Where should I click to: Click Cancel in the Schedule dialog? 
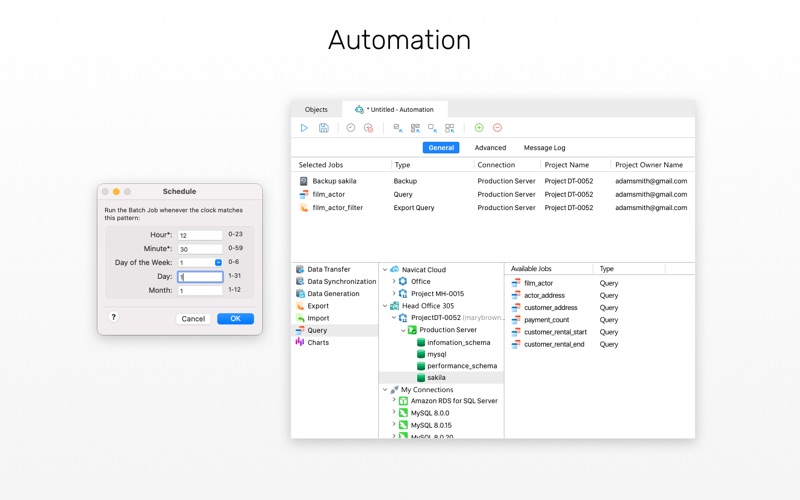(x=193, y=318)
